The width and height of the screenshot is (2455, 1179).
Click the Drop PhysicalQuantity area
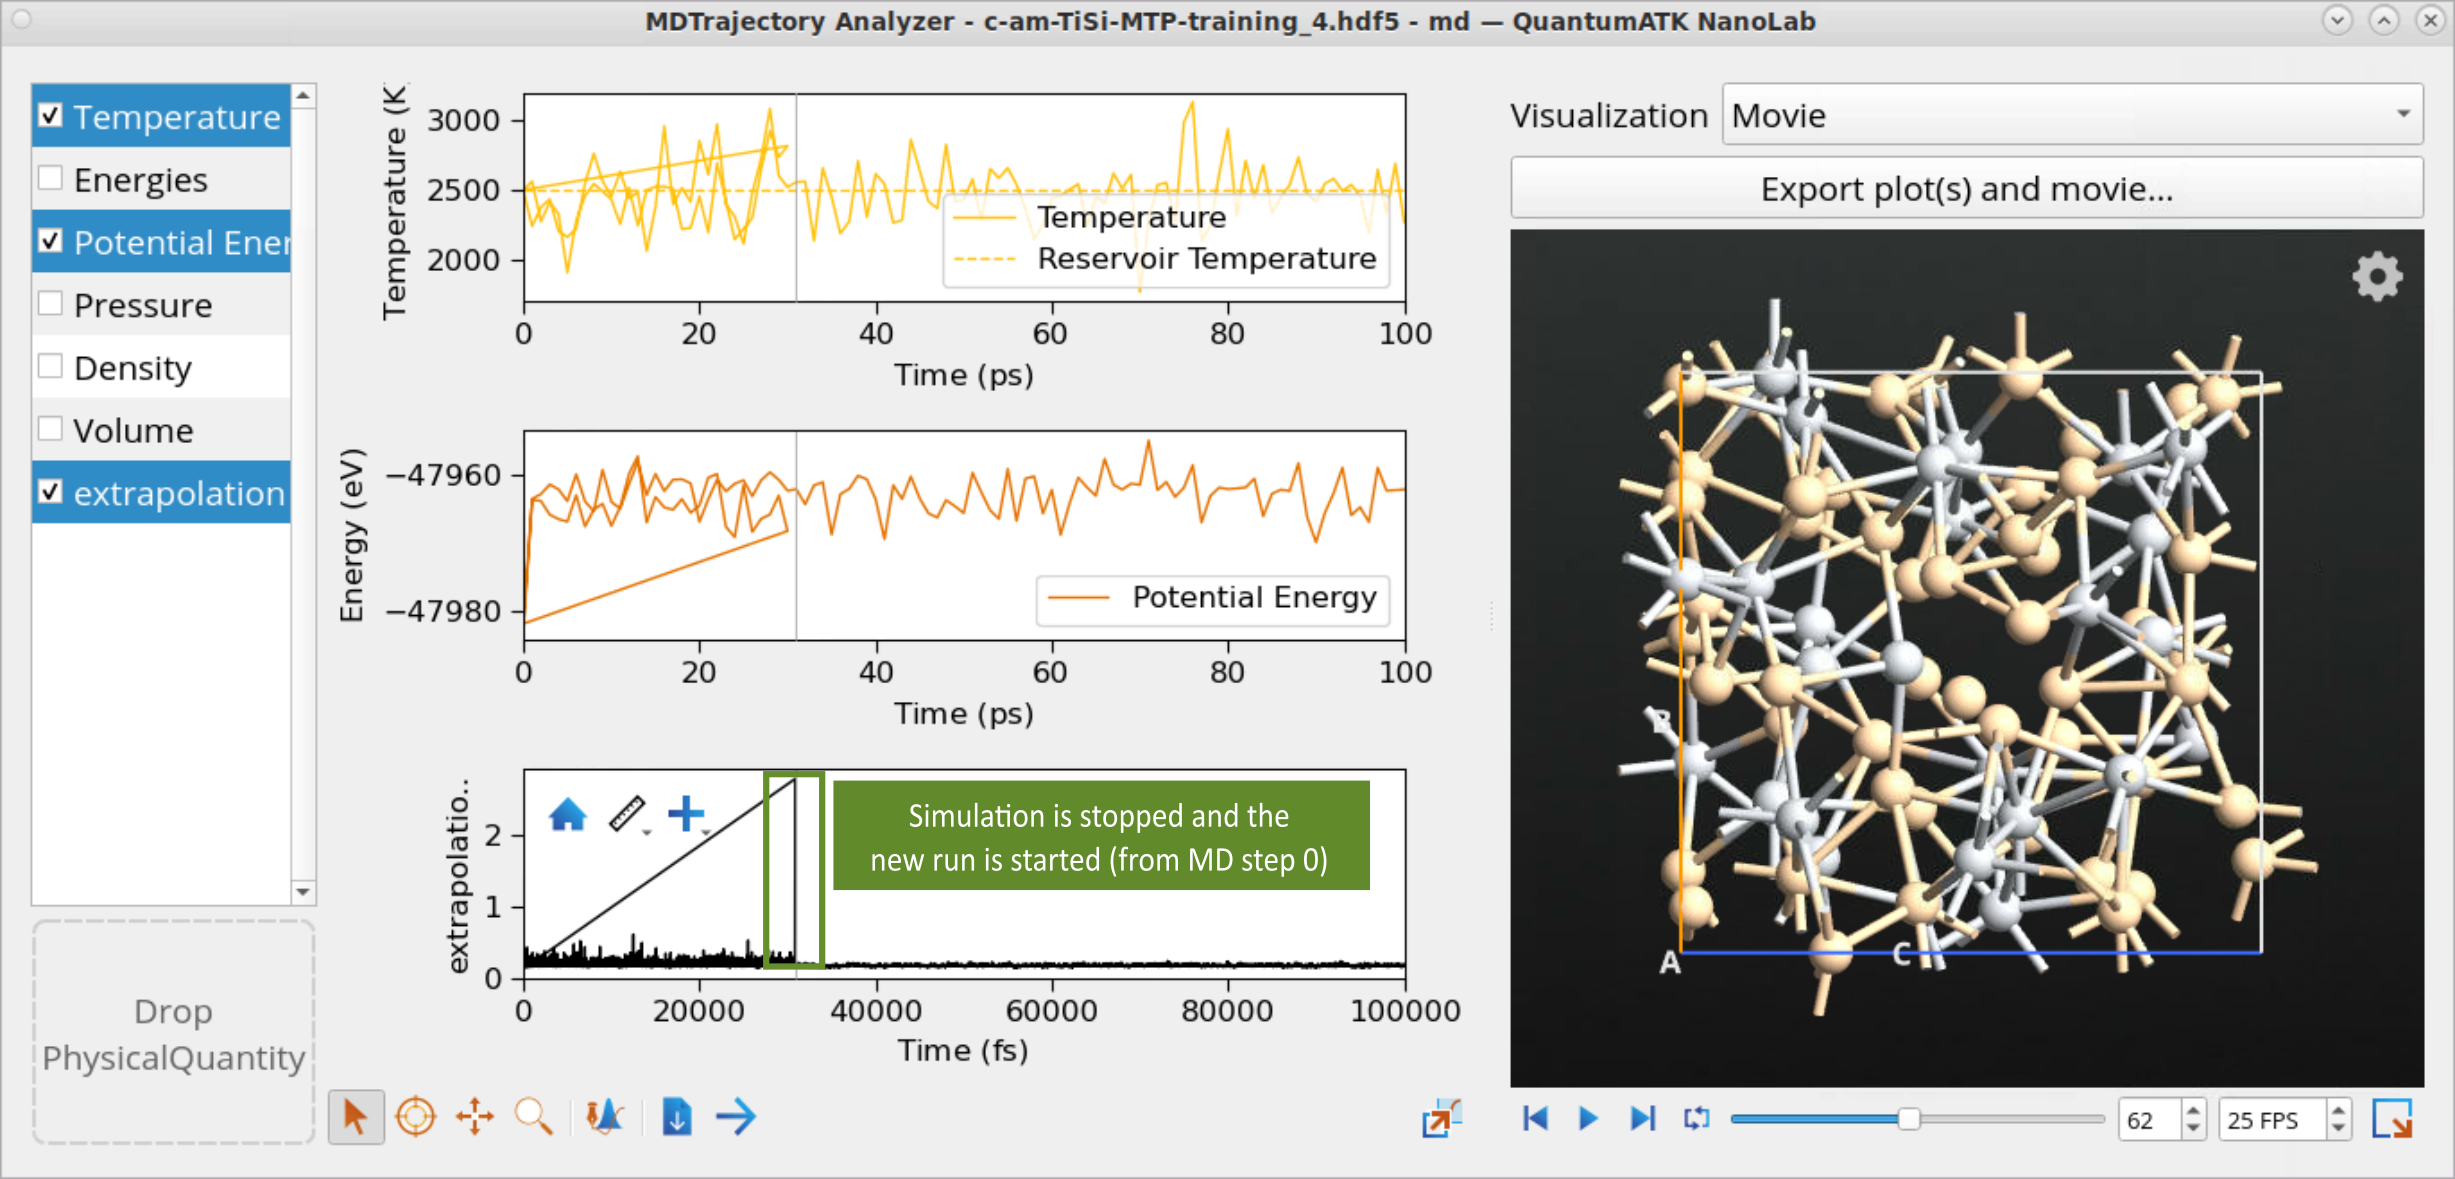[174, 1033]
